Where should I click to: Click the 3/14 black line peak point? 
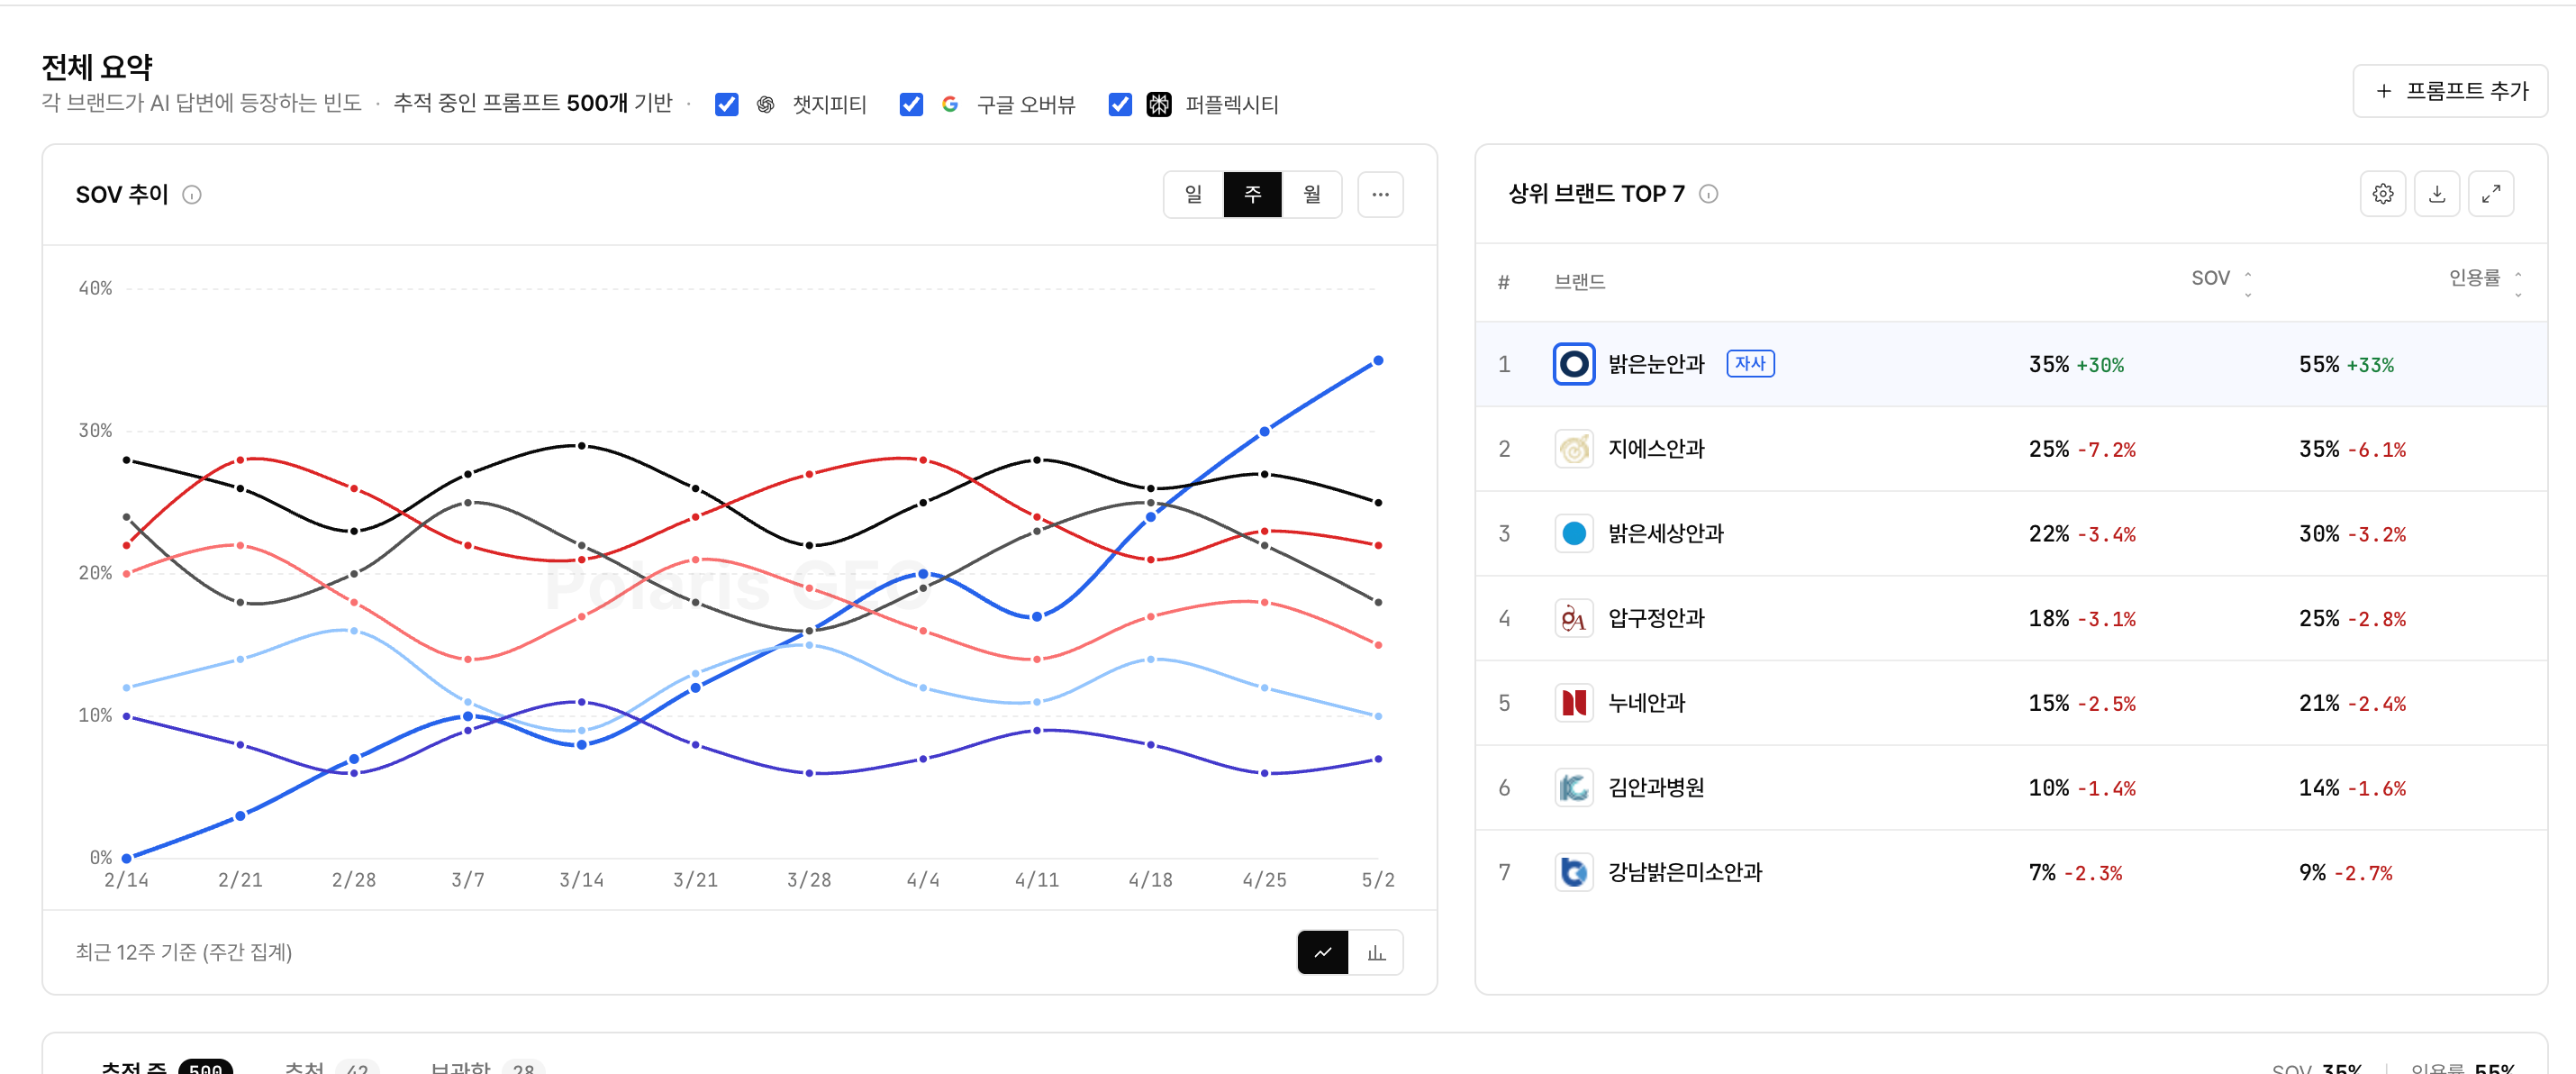click(581, 446)
